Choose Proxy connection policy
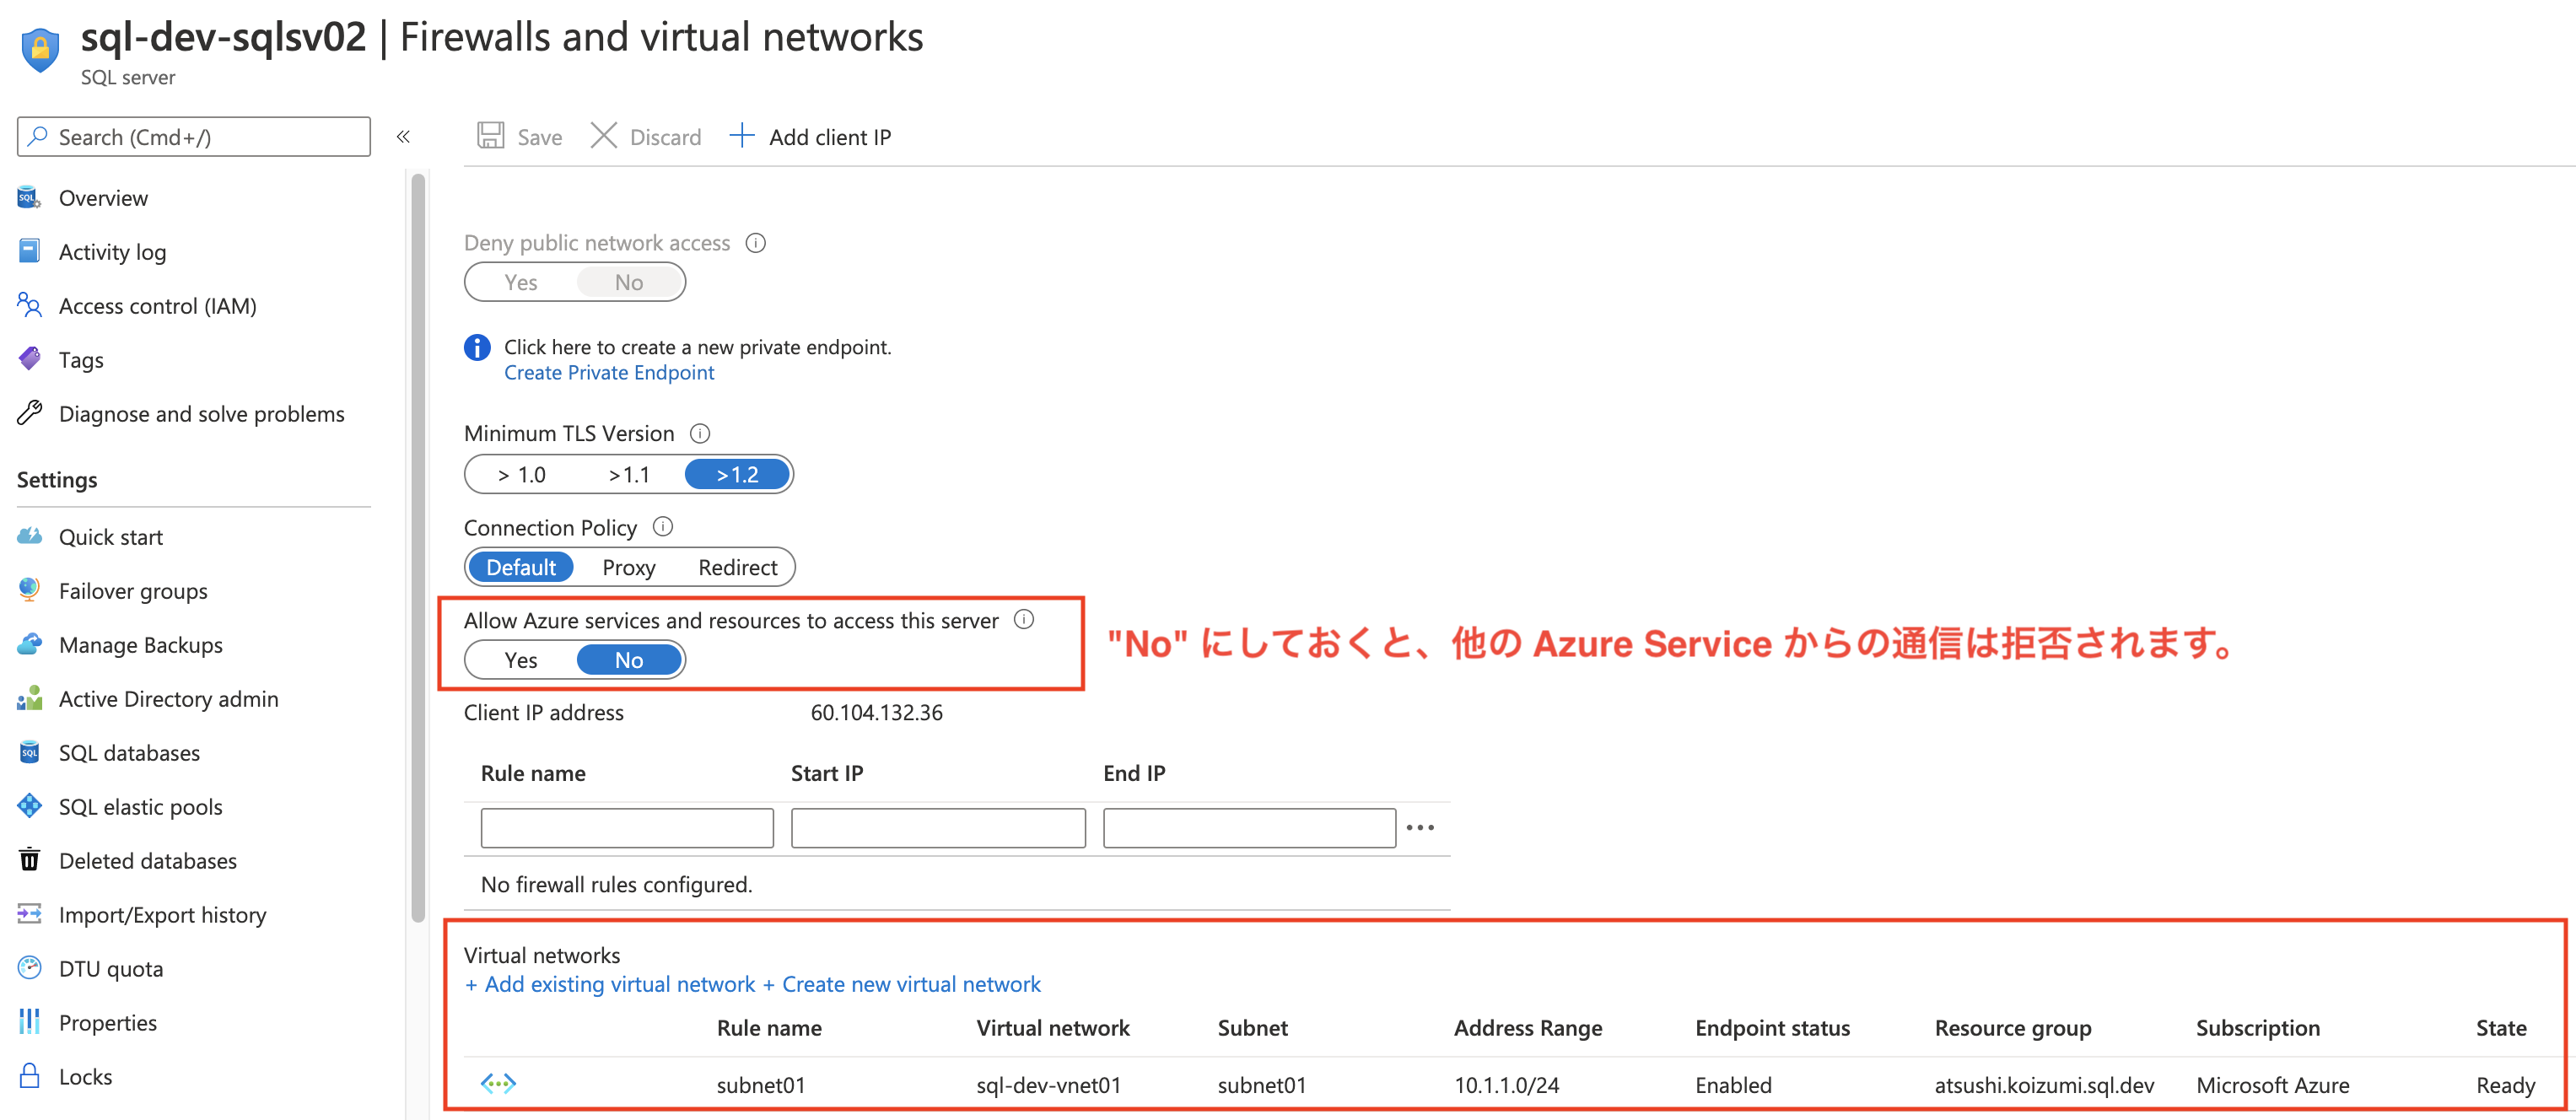 pyautogui.click(x=628, y=567)
